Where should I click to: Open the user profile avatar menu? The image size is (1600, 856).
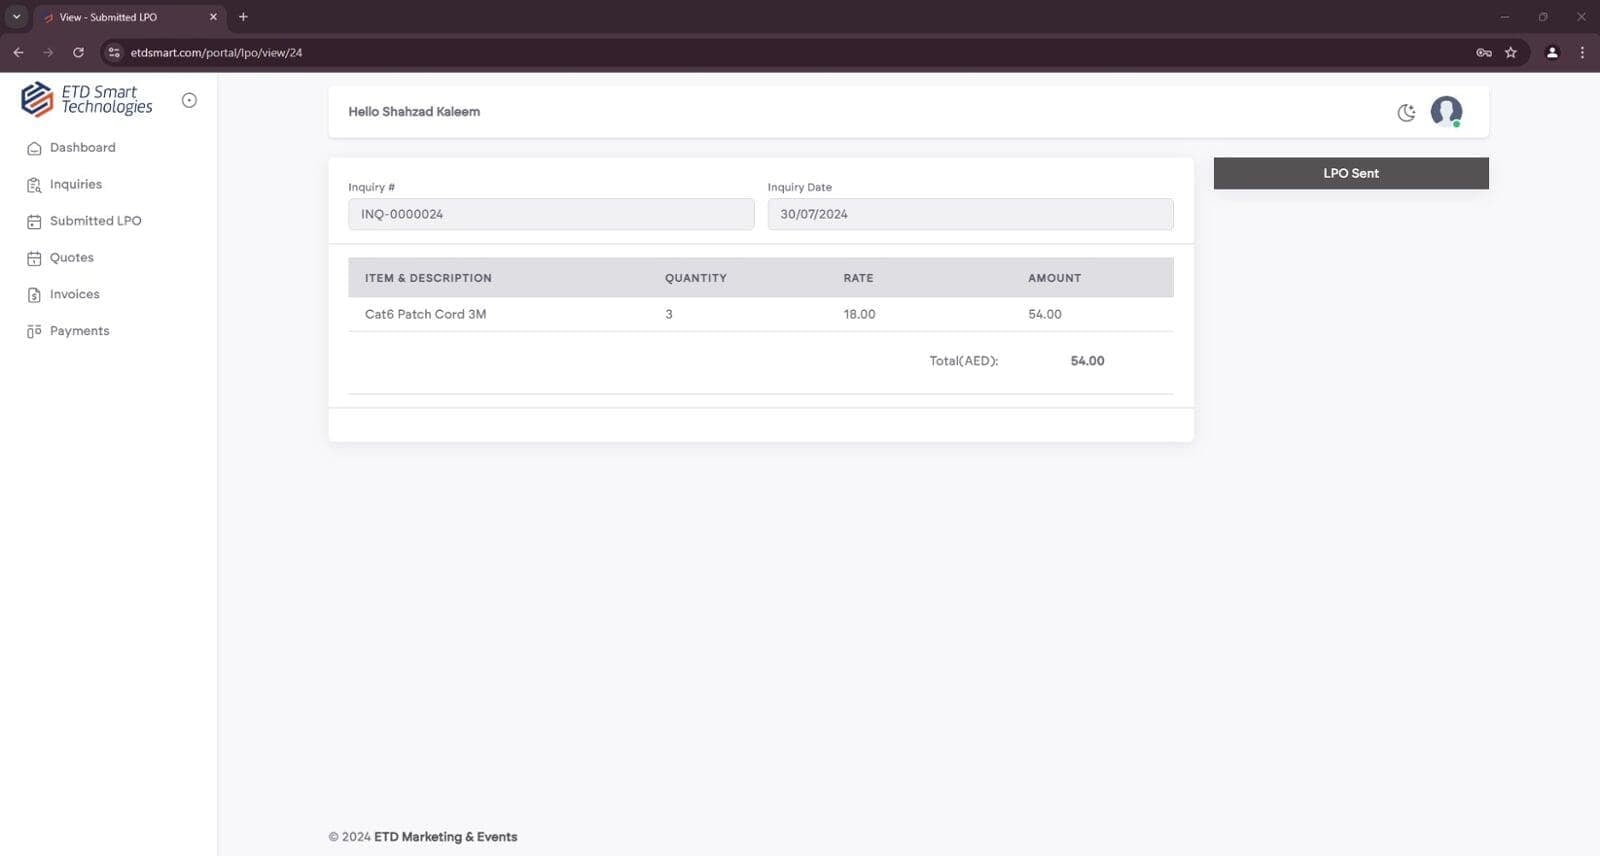click(x=1446, y=111)
